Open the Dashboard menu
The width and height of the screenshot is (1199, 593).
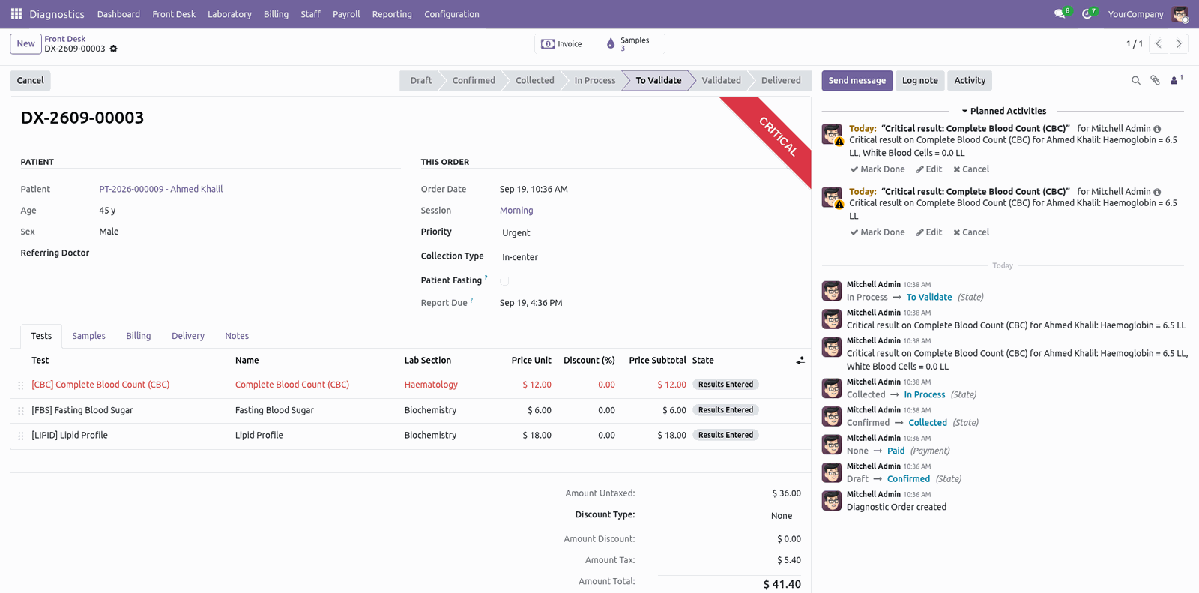coord(119,14)
